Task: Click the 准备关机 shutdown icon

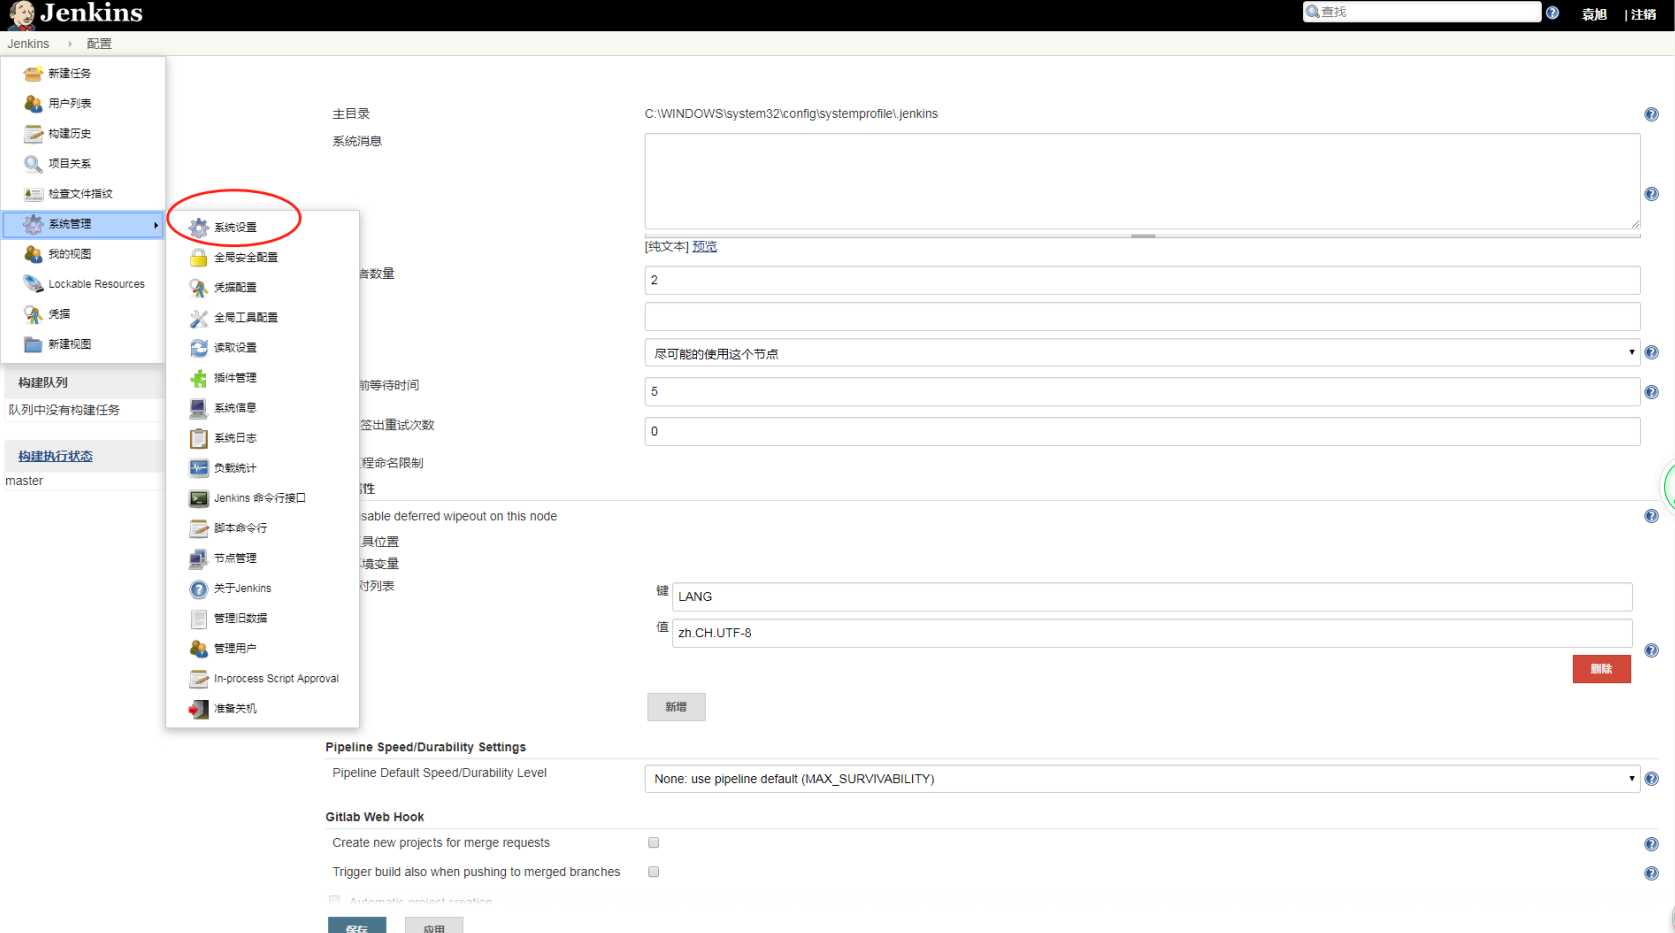Action: (x=199, y=708)
